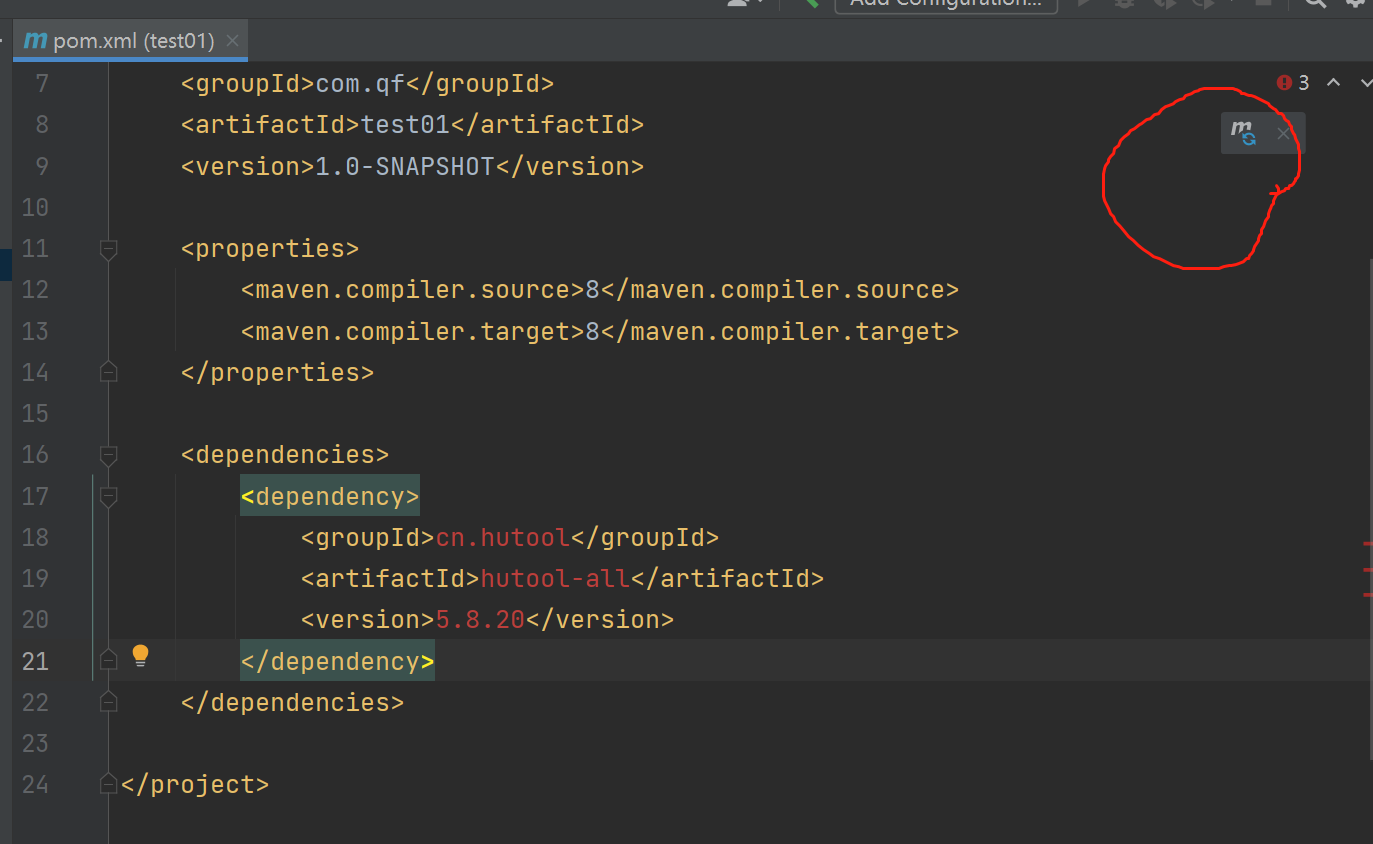Viewport: 1373px width, 844px height.
Task: Close the pom.xml (test01) tab
Action: [232, 41]
